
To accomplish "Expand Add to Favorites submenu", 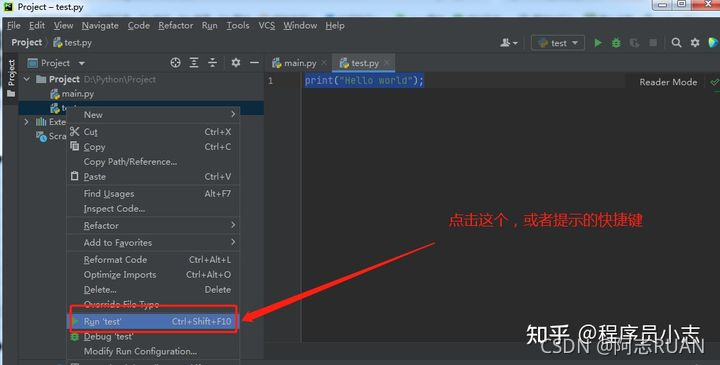I will click(153, 242).
